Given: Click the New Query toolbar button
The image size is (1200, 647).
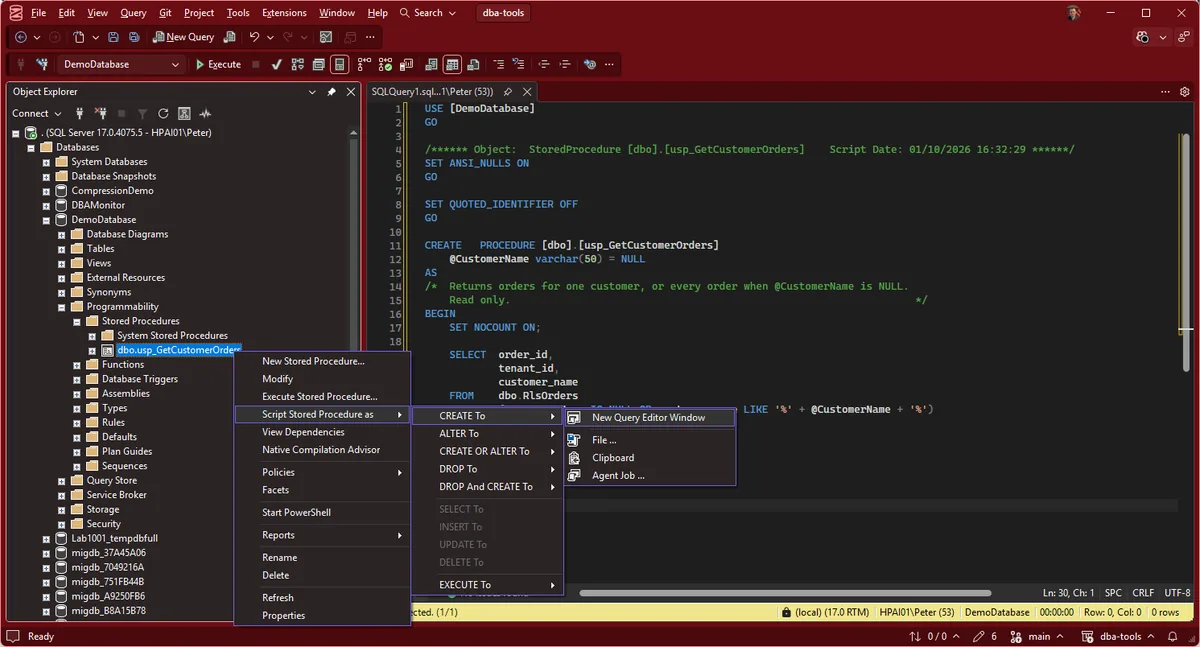Looking at the screenshot, I should pos(183,37).
